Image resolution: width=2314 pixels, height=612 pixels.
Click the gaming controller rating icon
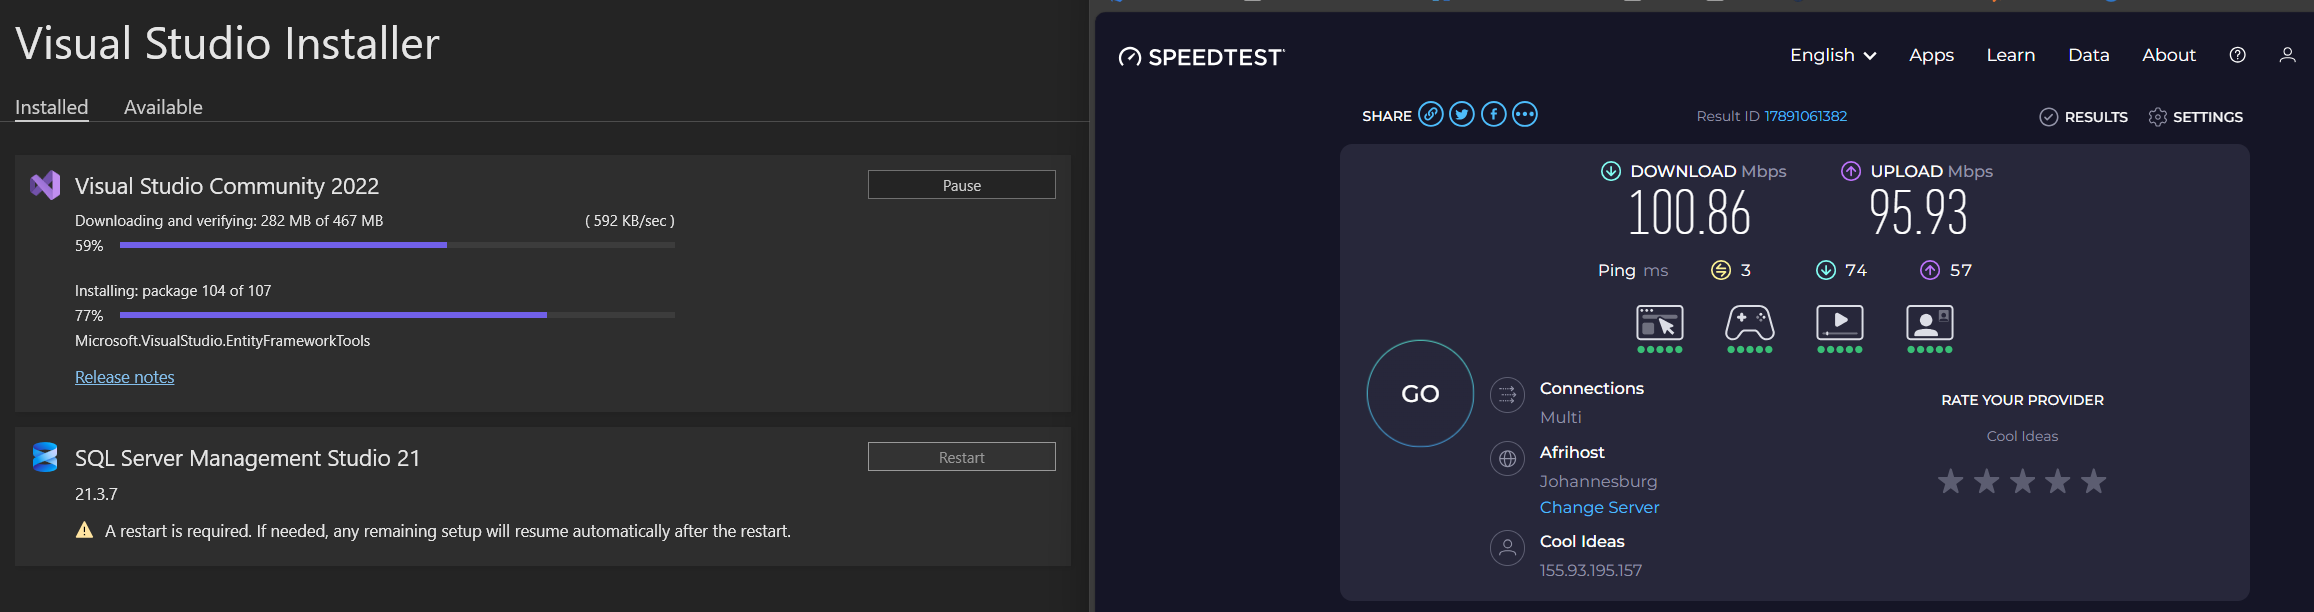[x=1750, y=323]
